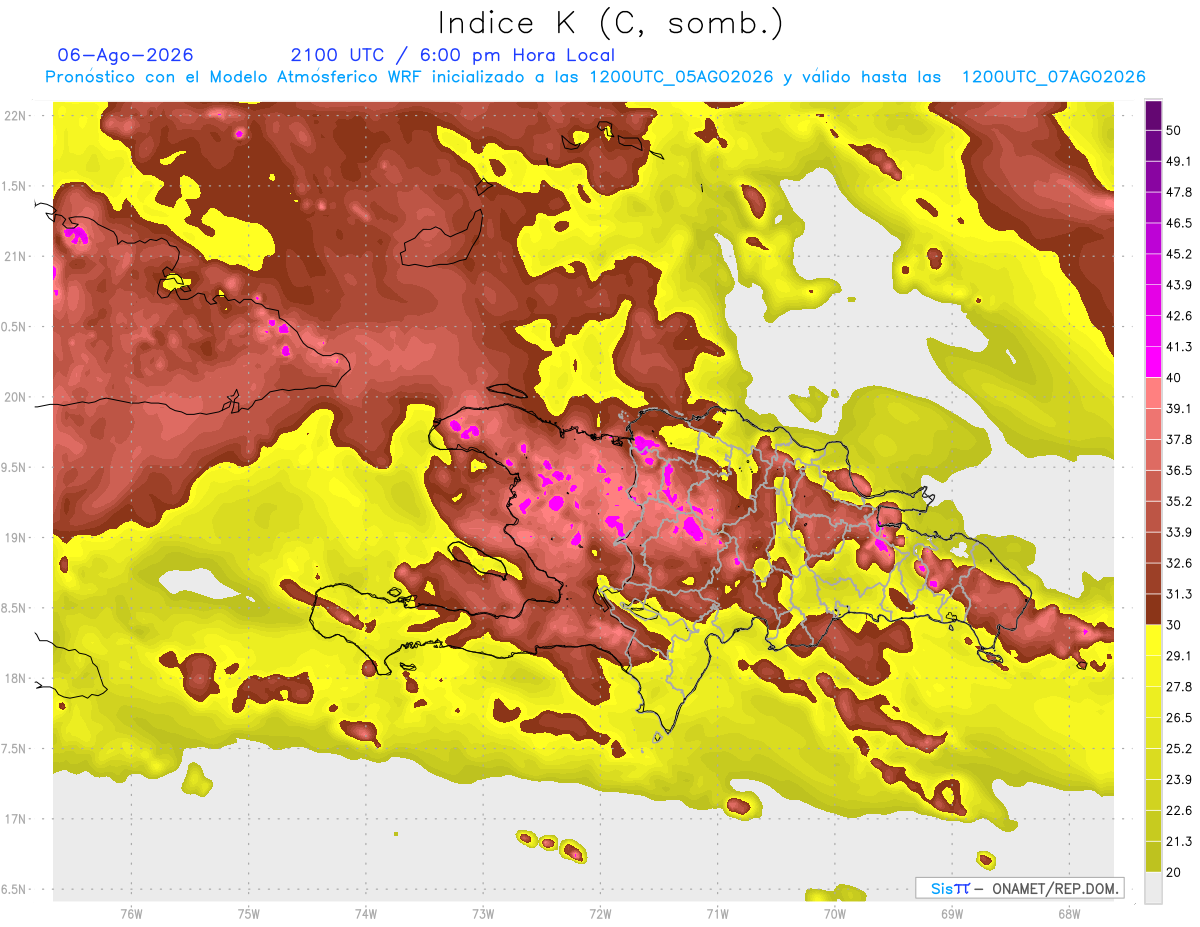Click the colorbar value "26.5"
Image resolution: width=1200 pixels, height=927 pixels.
[x=1179, y=718]
